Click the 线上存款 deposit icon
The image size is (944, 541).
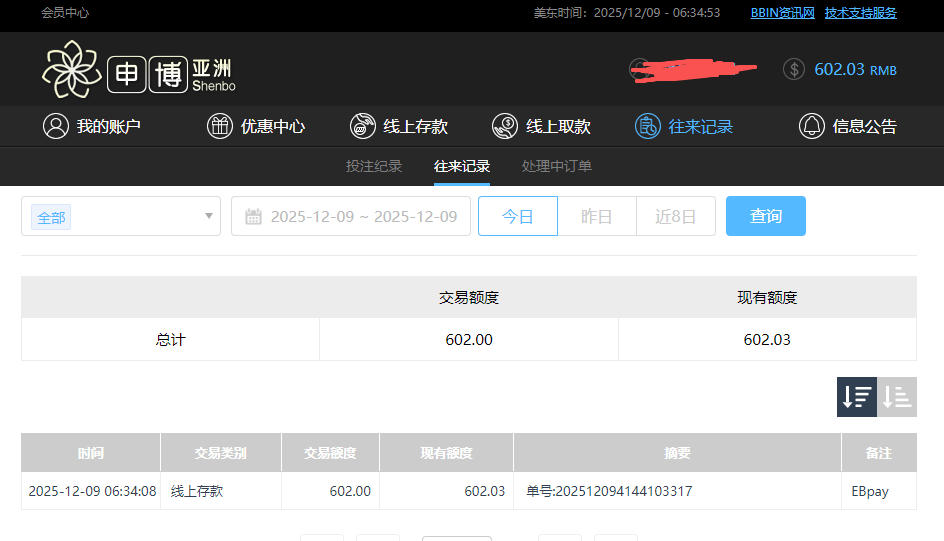pos(363,126)
